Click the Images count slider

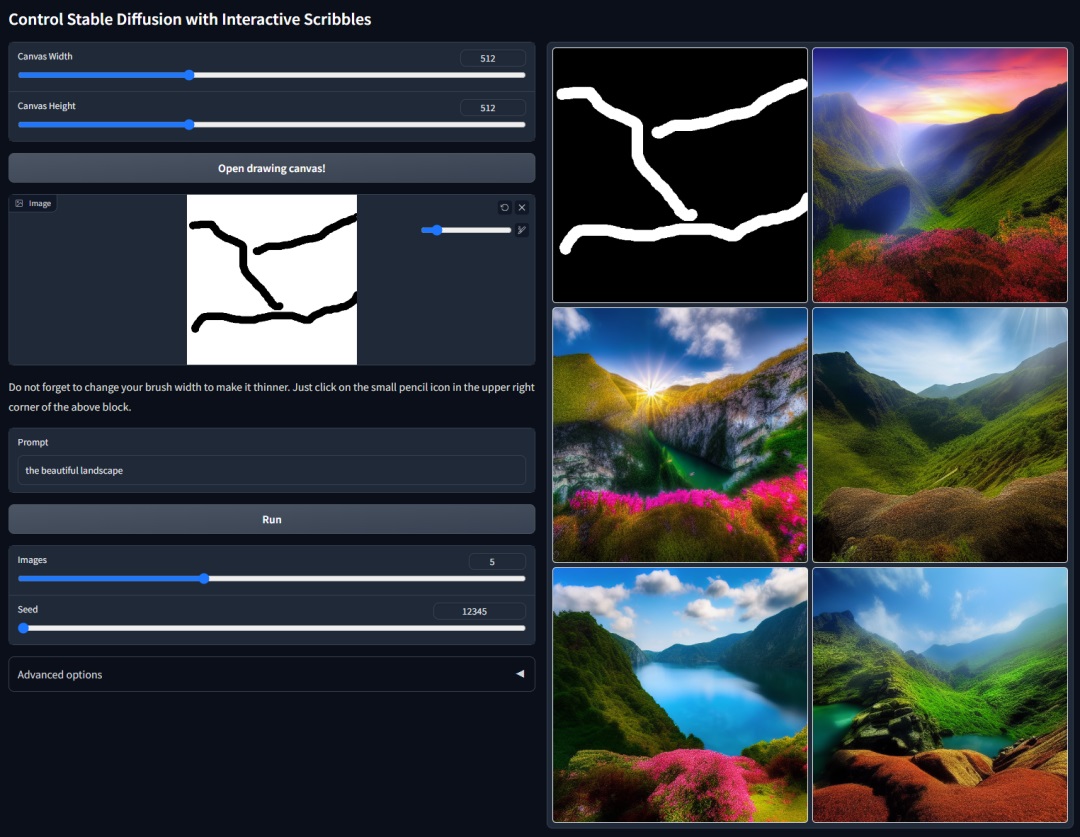tap(205, 578)
